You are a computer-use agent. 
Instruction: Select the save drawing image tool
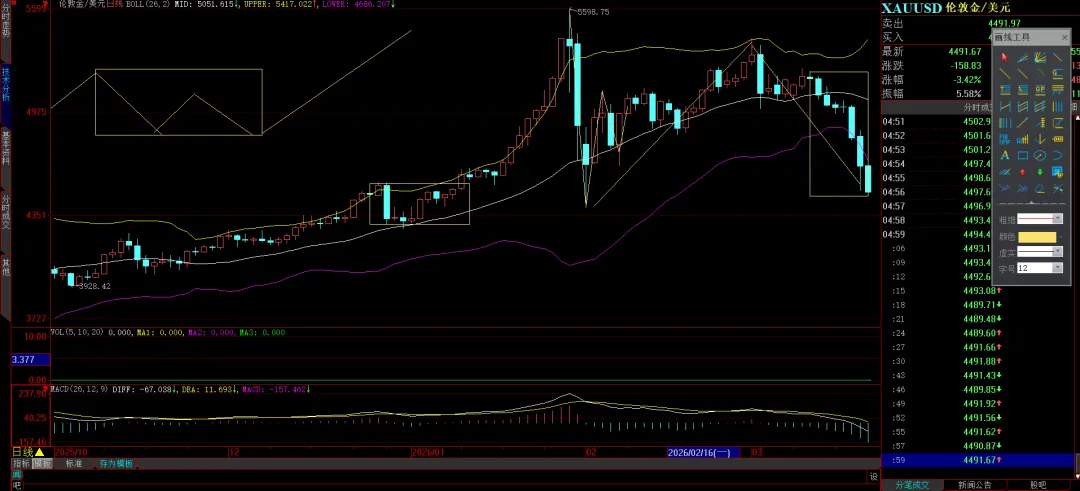[x=1058, y=172]
